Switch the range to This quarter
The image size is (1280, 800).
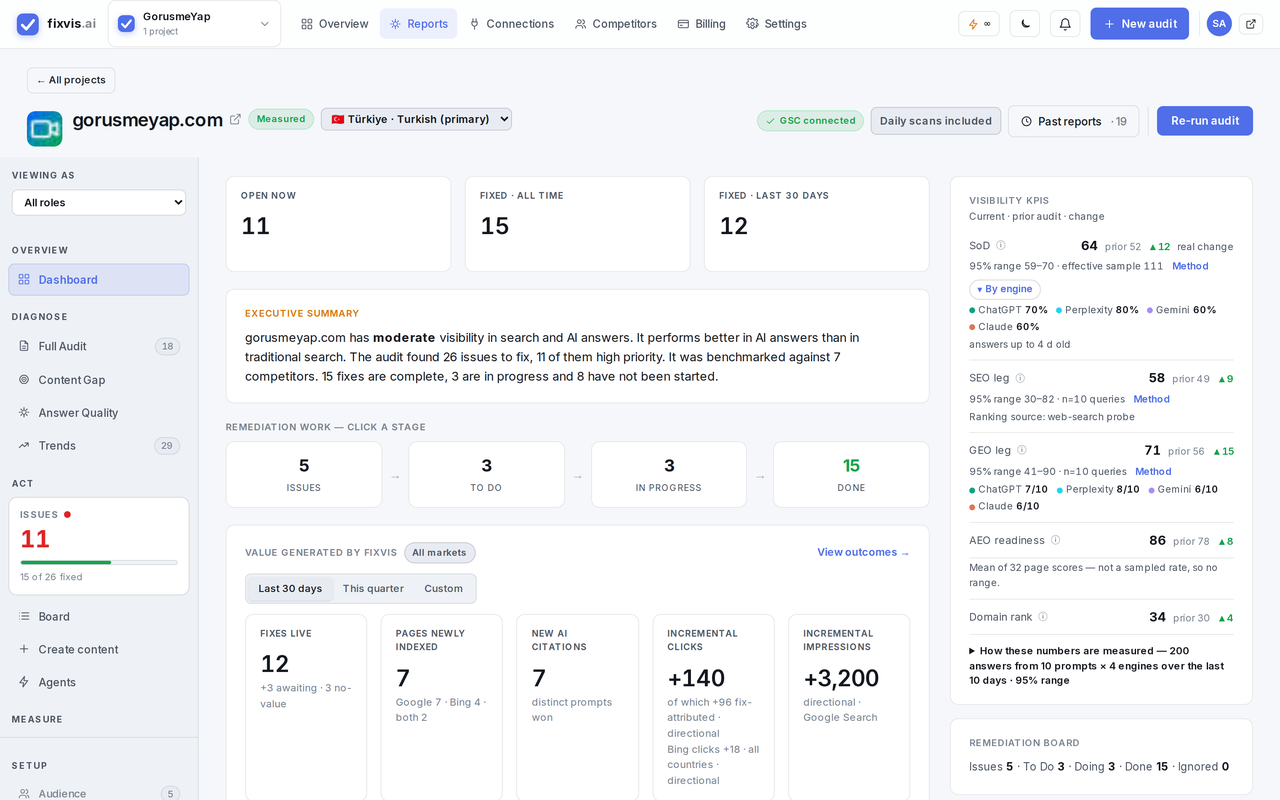(x=373, y=589)
